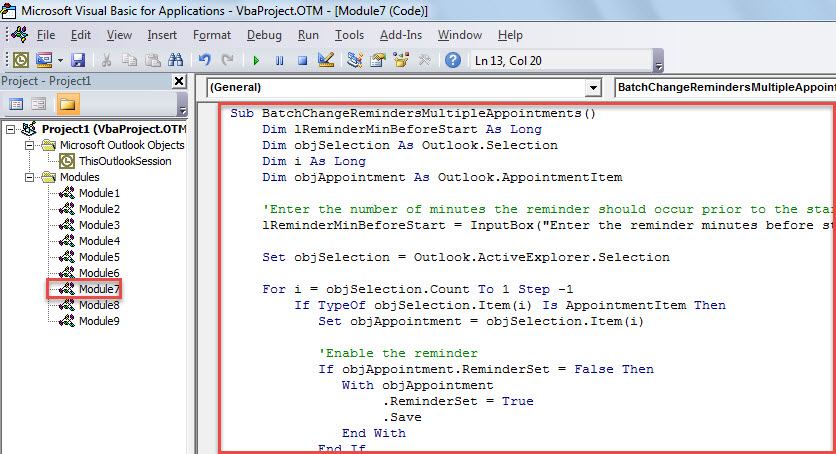Screen dimensions: 836x454
Task: Click the 'Enable the reminder comment line
Action: [398, 353]
